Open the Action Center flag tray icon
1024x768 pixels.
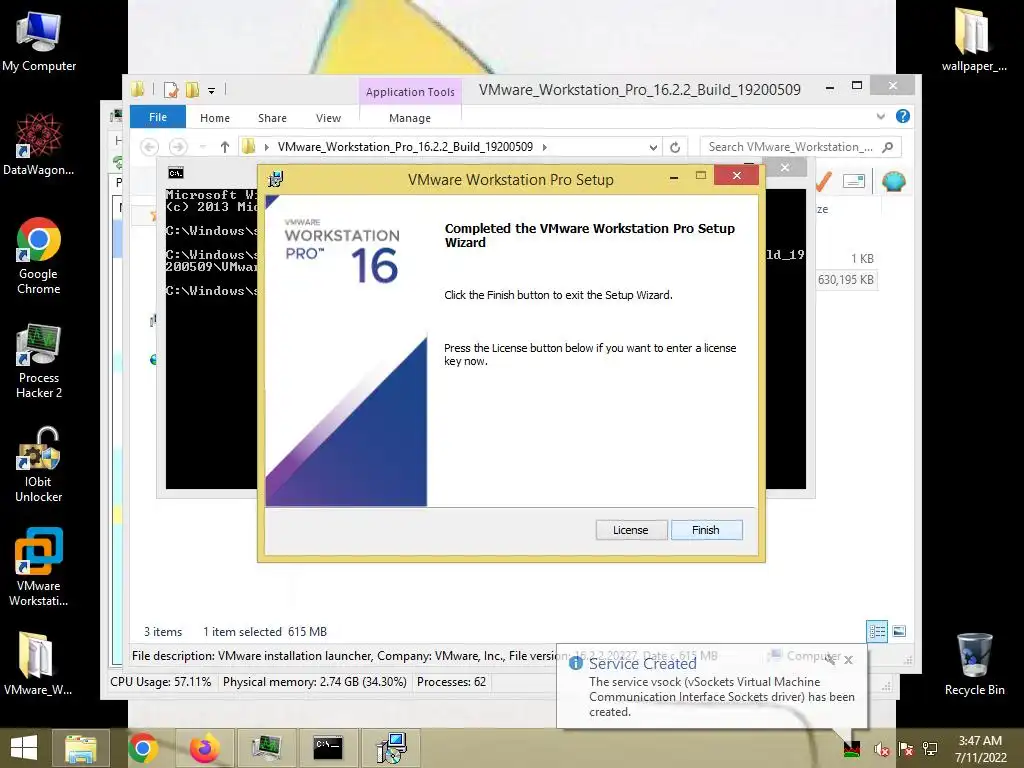906,749
